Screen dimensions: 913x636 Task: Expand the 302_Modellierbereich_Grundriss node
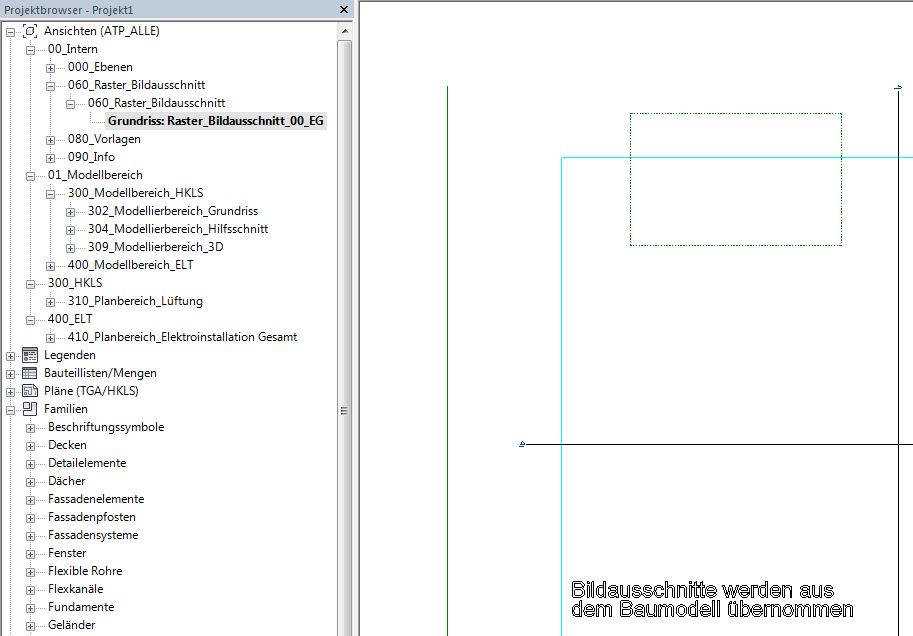(71, 211)
